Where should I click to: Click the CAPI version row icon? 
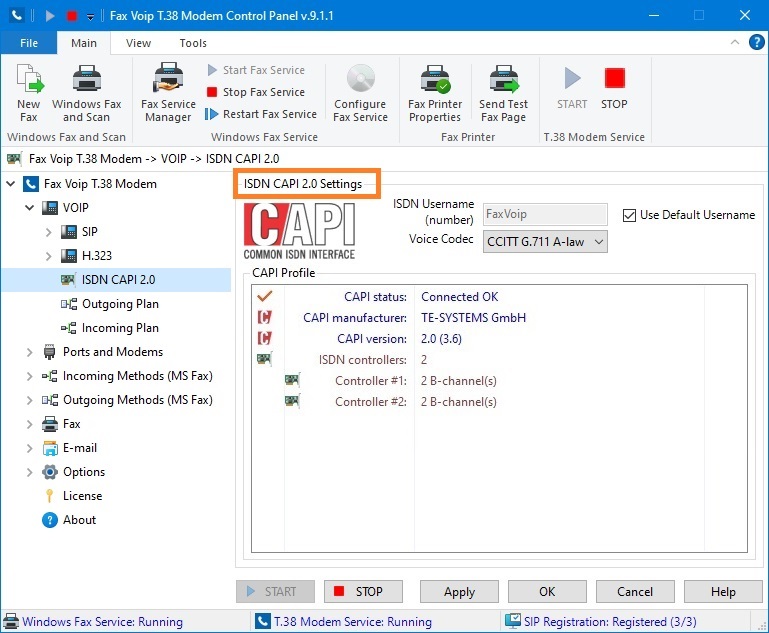point(264,338)
